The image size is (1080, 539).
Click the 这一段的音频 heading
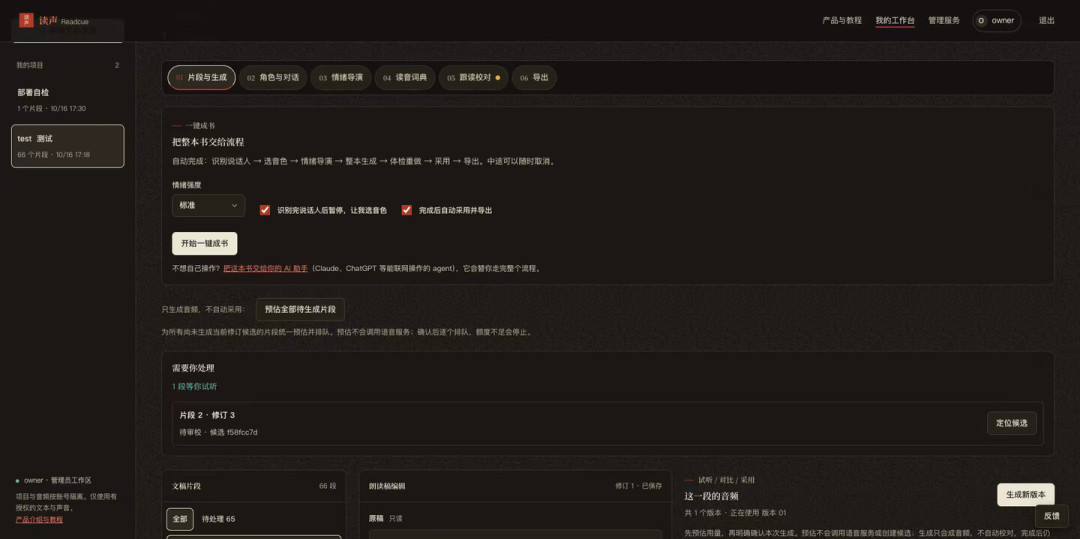(x=712, y=496)
